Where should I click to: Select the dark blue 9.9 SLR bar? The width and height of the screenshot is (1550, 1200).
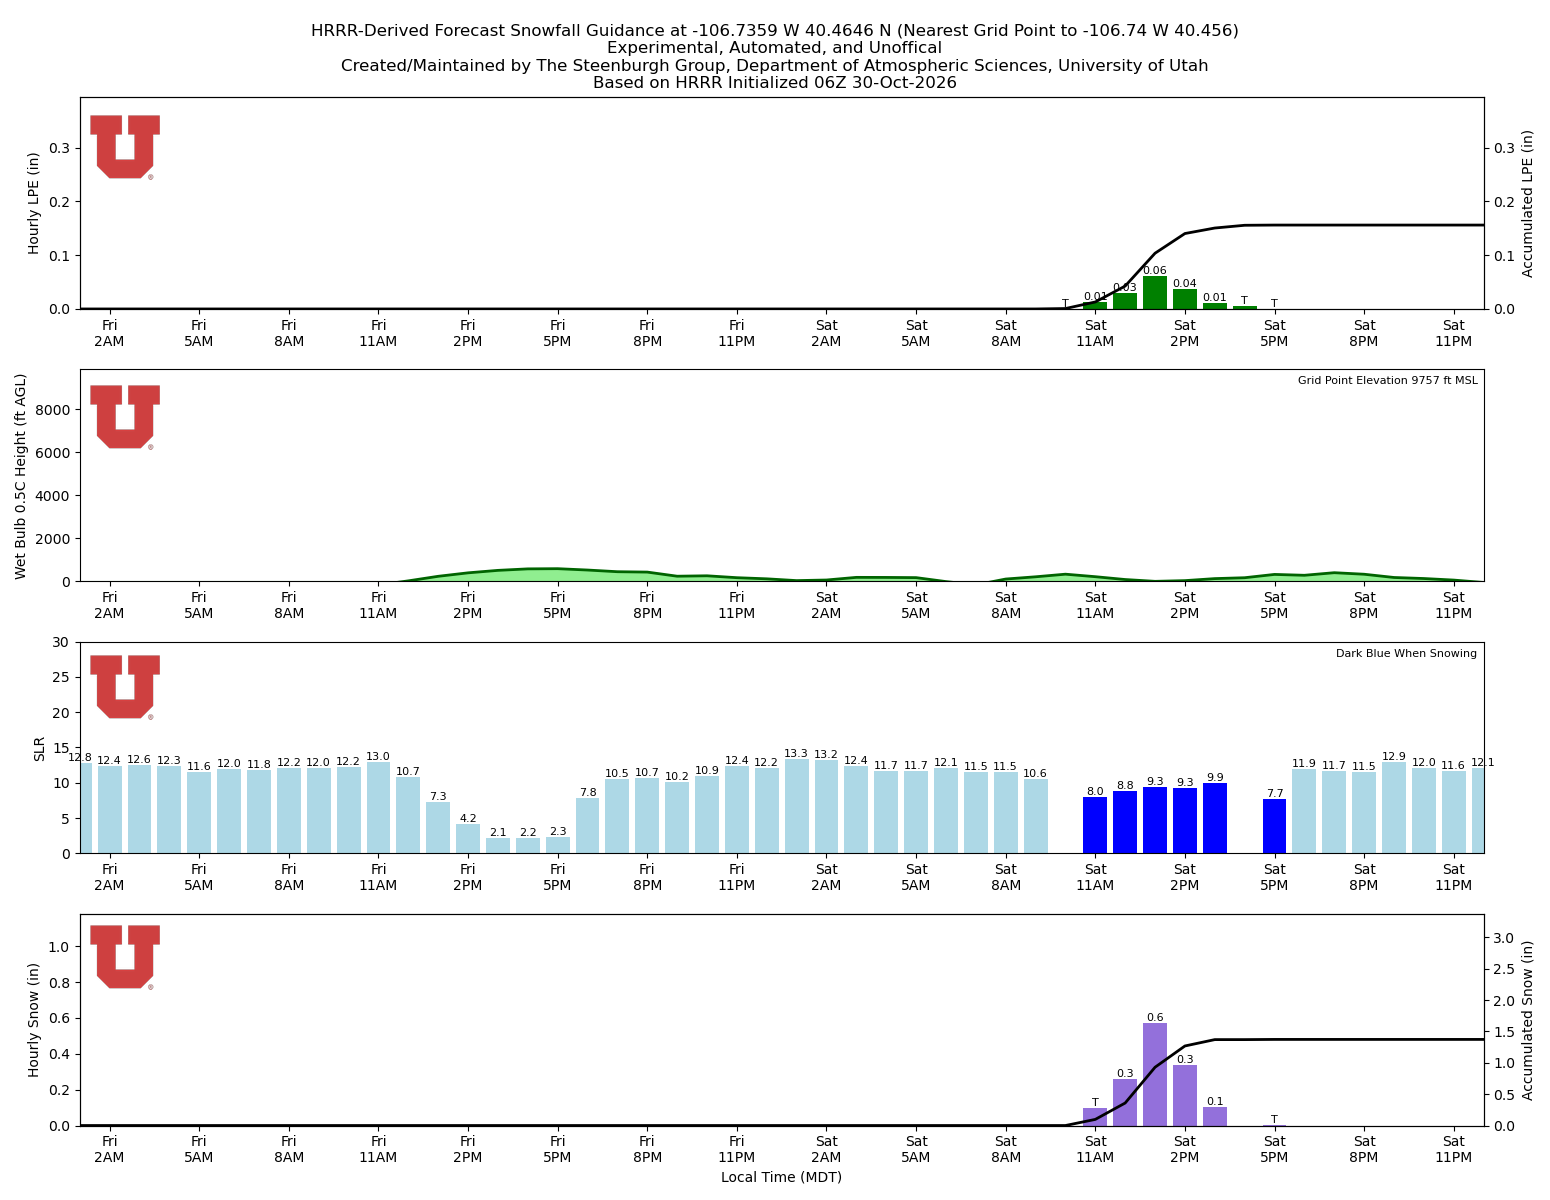[1215, 818]
